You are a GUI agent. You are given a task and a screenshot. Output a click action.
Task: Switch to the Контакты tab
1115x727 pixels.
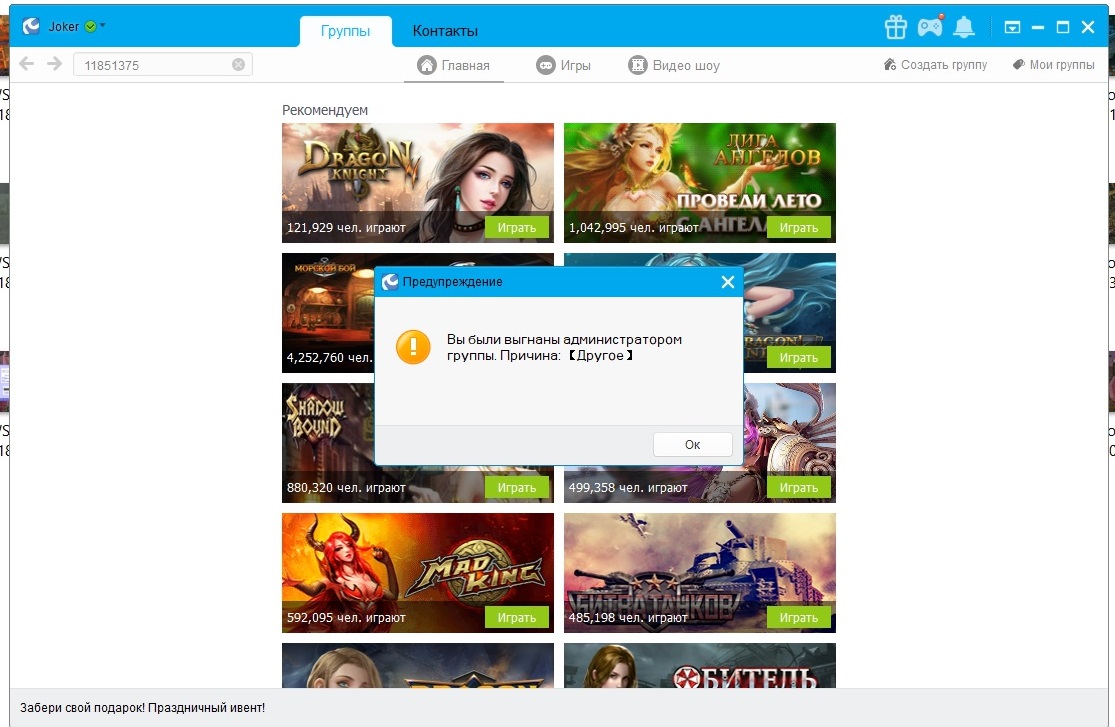tap(445, 31)
